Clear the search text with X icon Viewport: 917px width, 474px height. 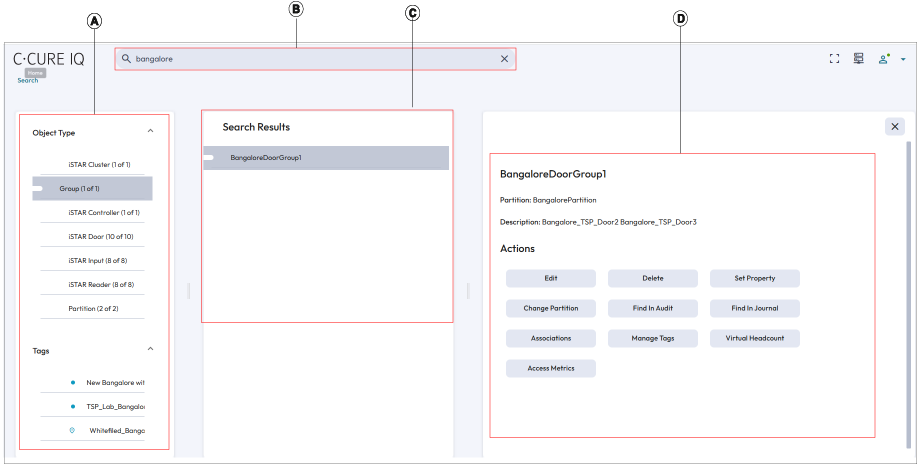(x=504, y=59)
